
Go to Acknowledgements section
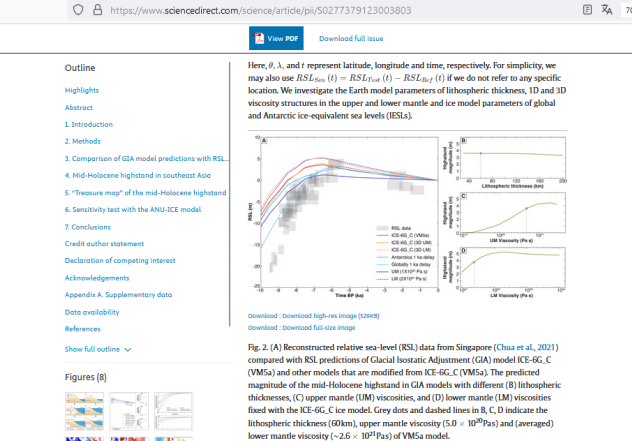(97, 278)
